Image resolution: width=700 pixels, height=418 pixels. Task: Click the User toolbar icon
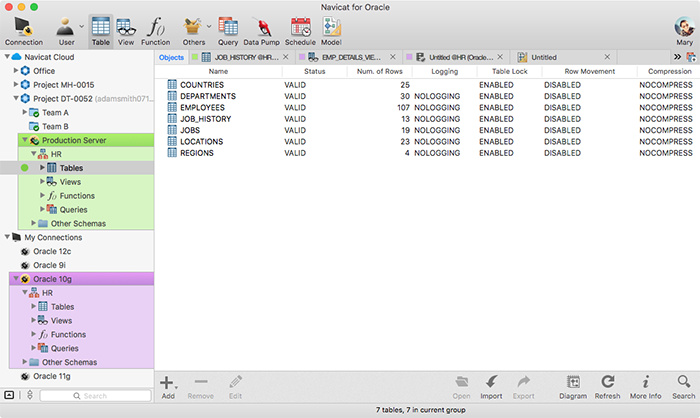click(x=66, y=31)
